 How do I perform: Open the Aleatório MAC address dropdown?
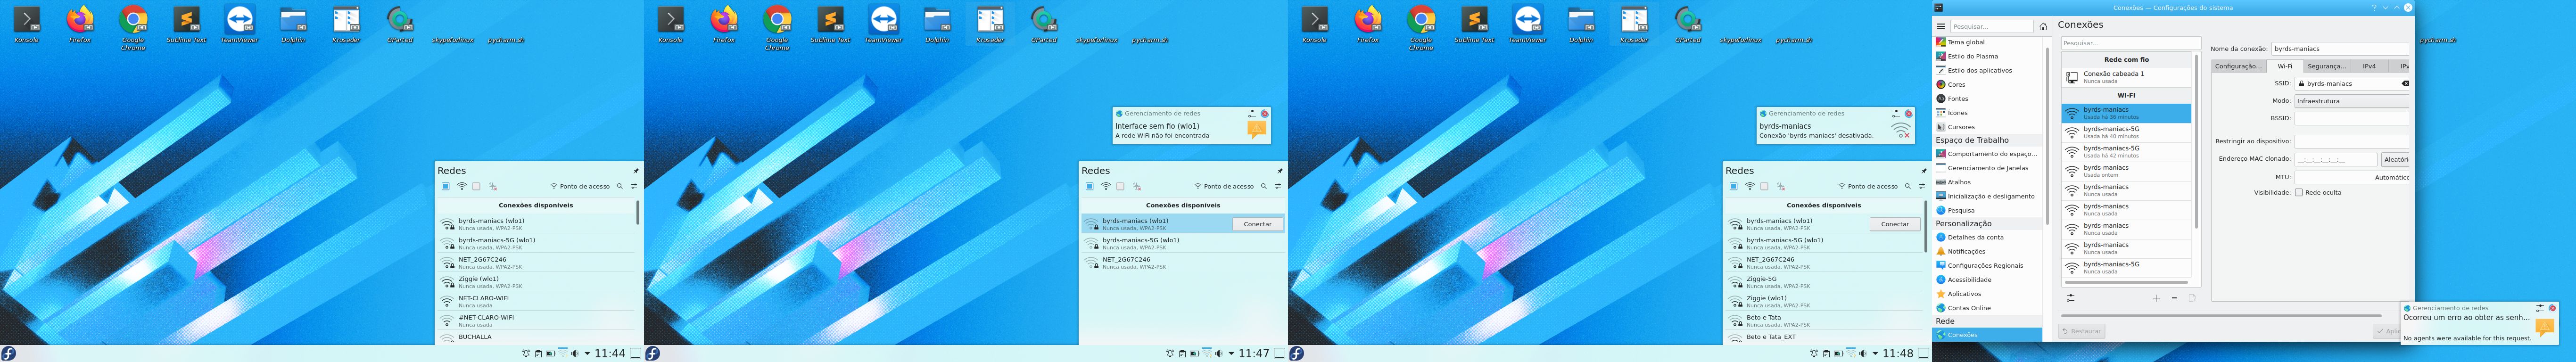pyautogui.click(x=2395, y=160)
